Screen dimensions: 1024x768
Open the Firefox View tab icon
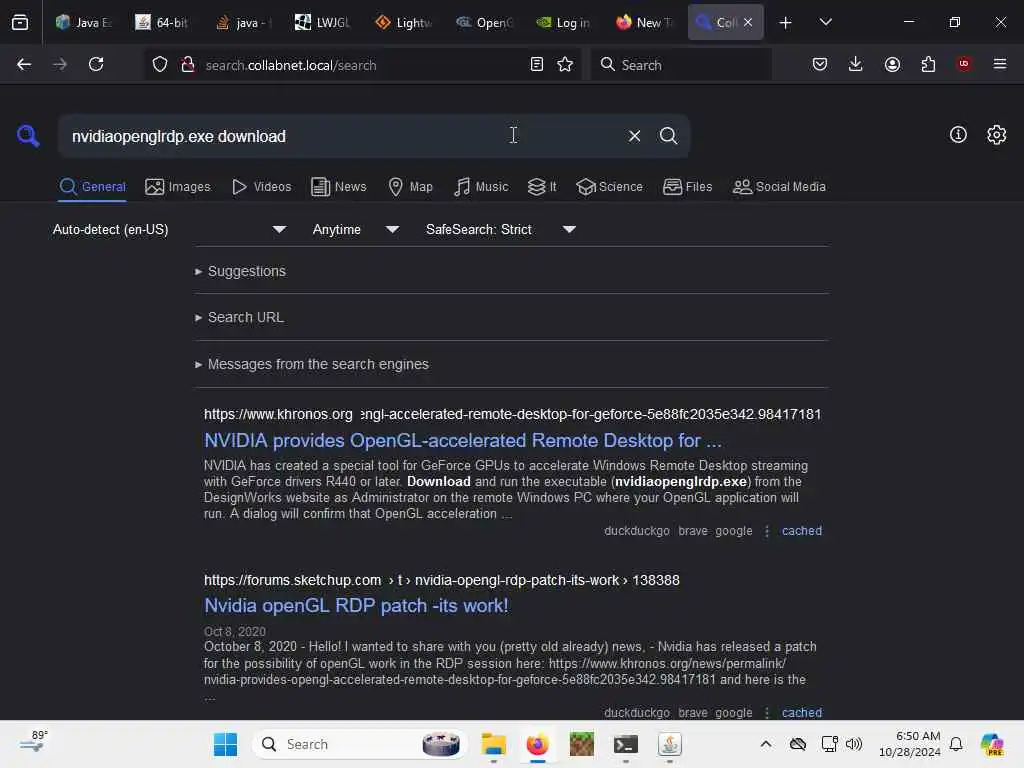20,22
